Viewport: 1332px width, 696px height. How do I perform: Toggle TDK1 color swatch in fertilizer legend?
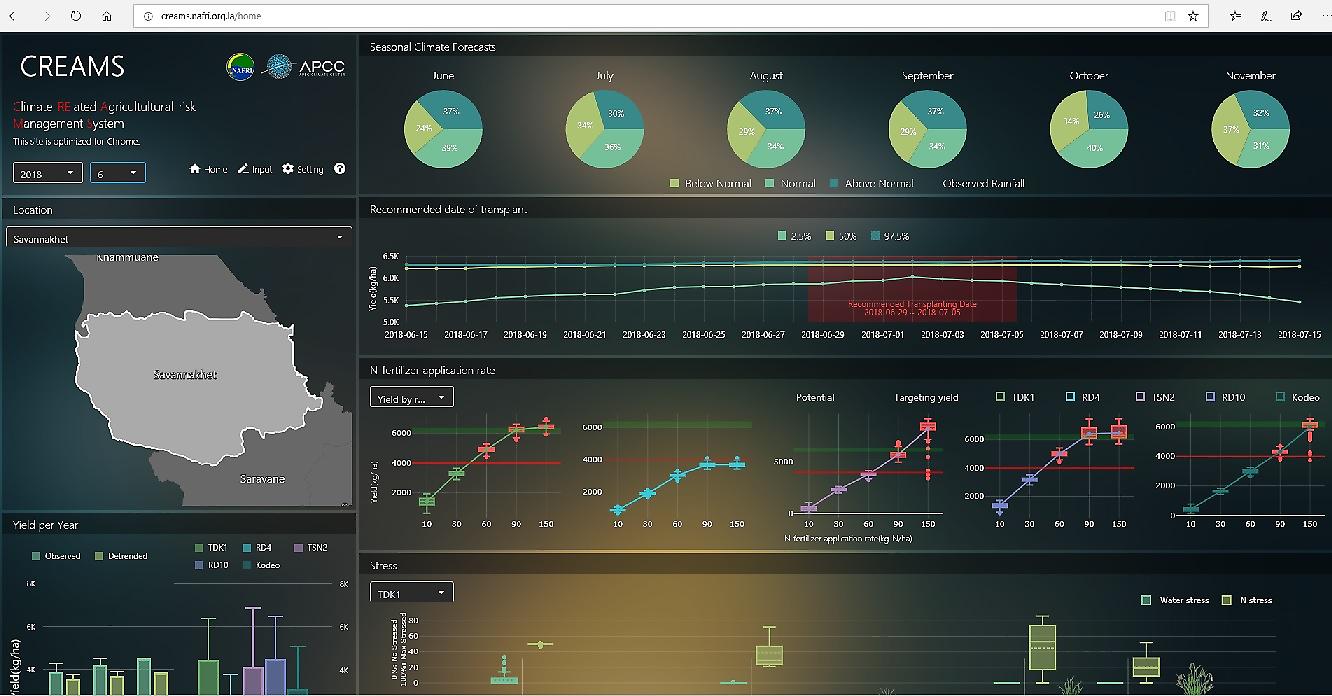1001,398
